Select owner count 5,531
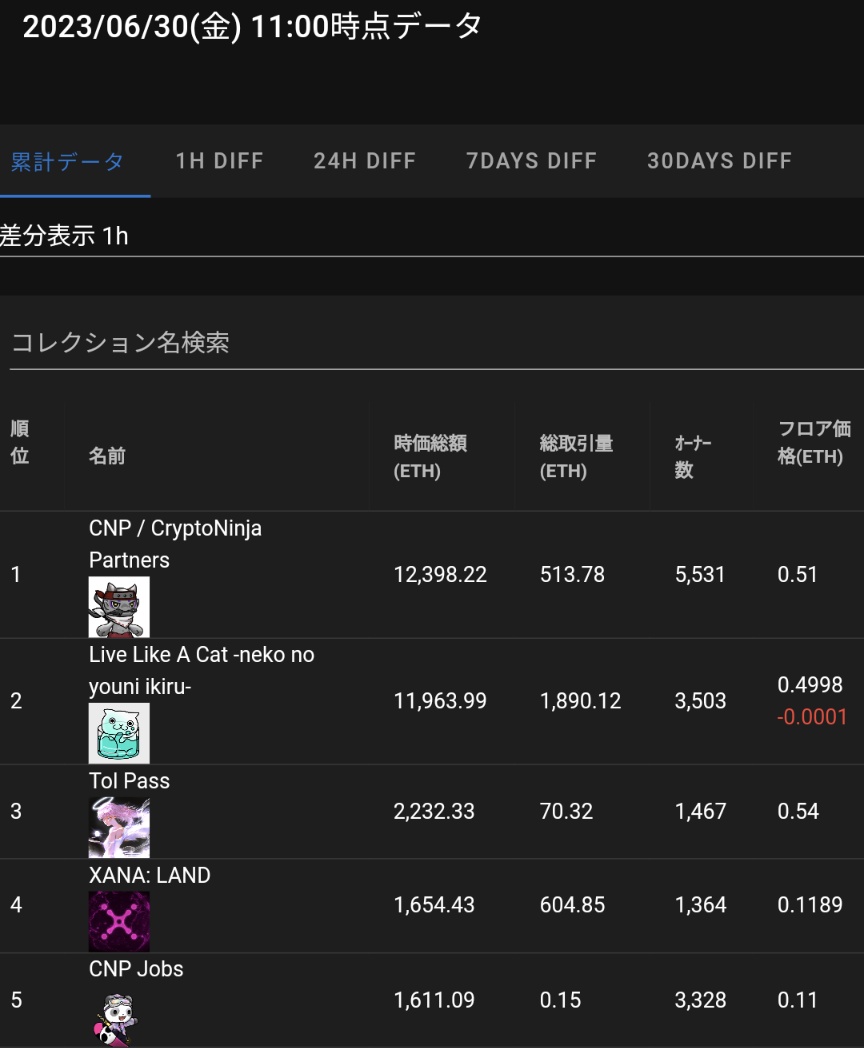This screenshot has width=864, height=1048. pyautogui.click(x=700, y=574)
